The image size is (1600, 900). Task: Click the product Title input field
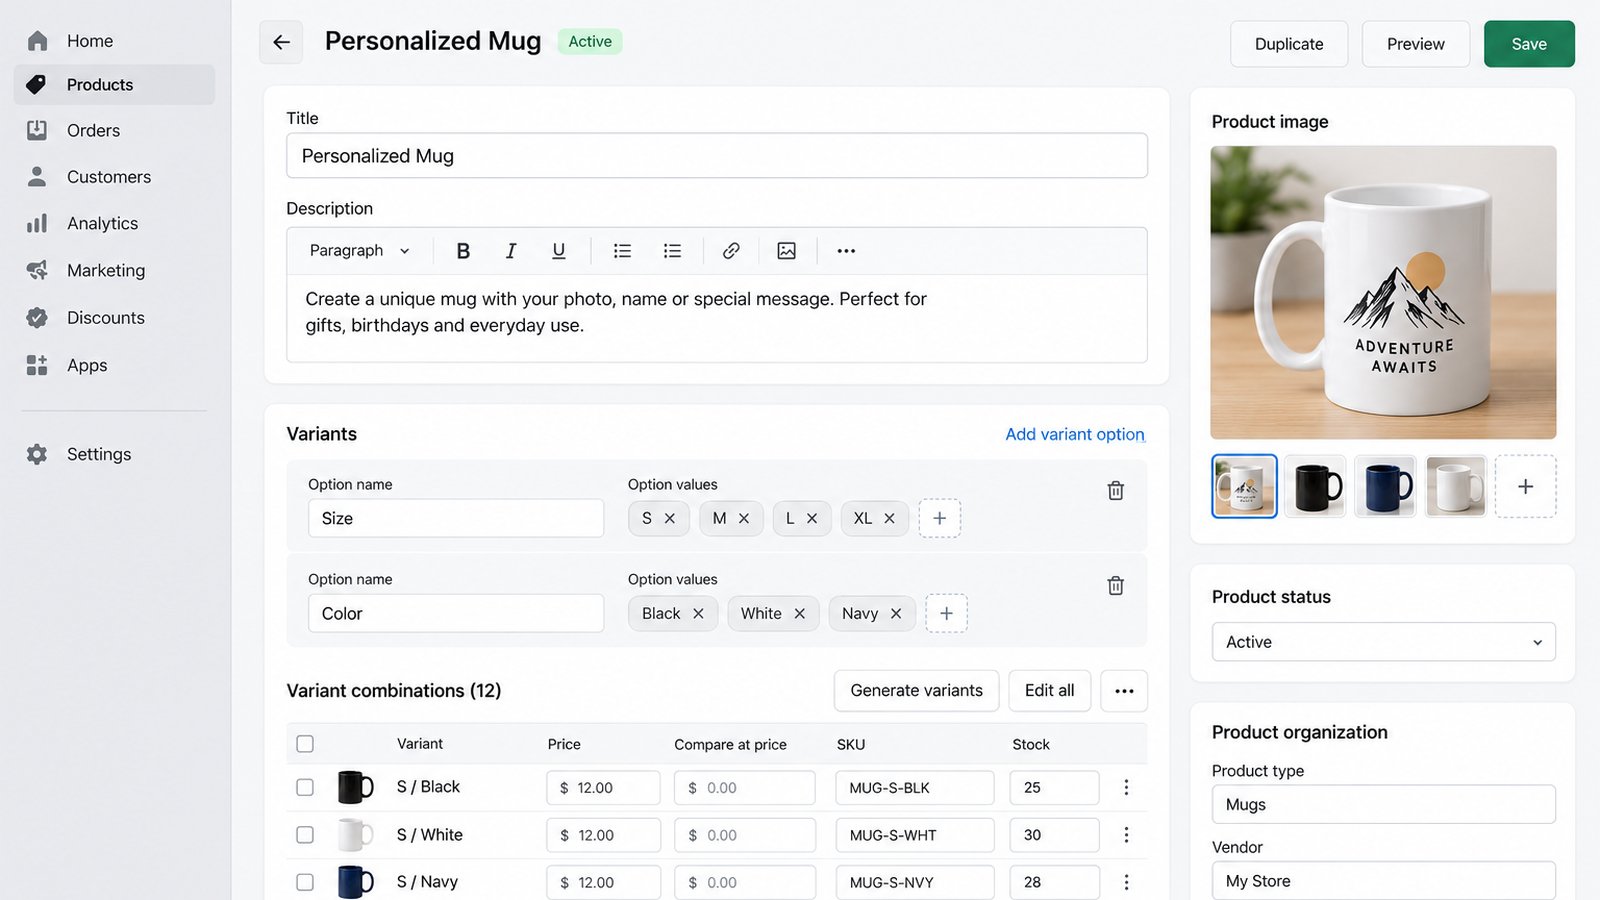[x=717, y=156]
